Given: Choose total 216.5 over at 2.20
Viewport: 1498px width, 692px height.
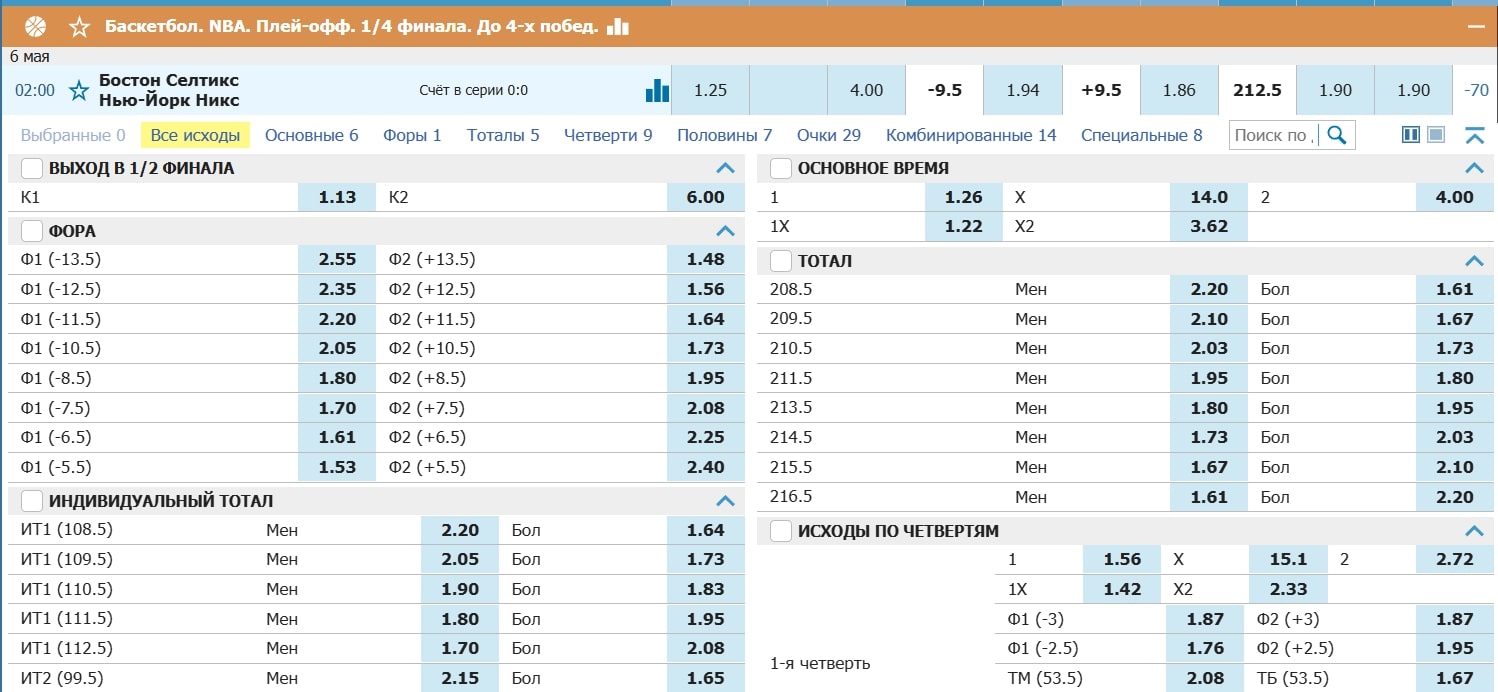Looking at the screenshot, I should coord(1455,497).
